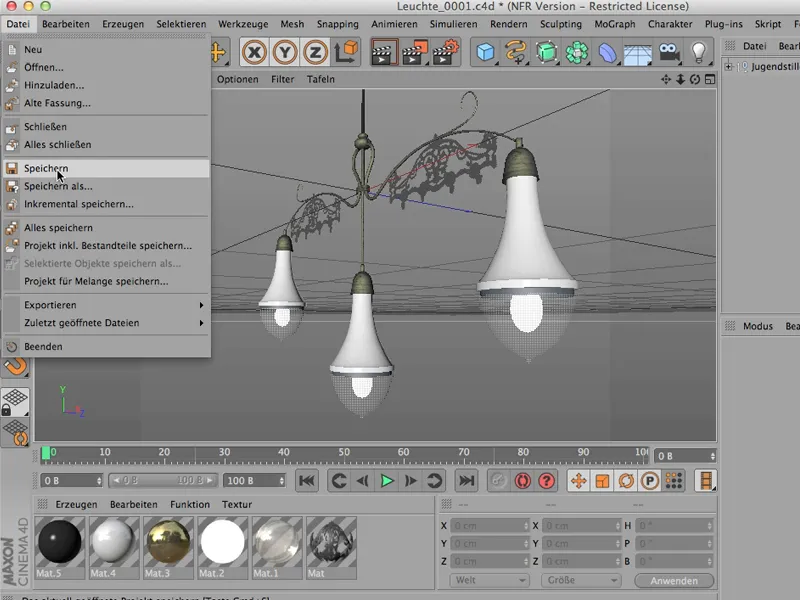This screenshot has height=600, width=800.
Task: Click frame 50 on timeline ruler
Action: [344, 453]
